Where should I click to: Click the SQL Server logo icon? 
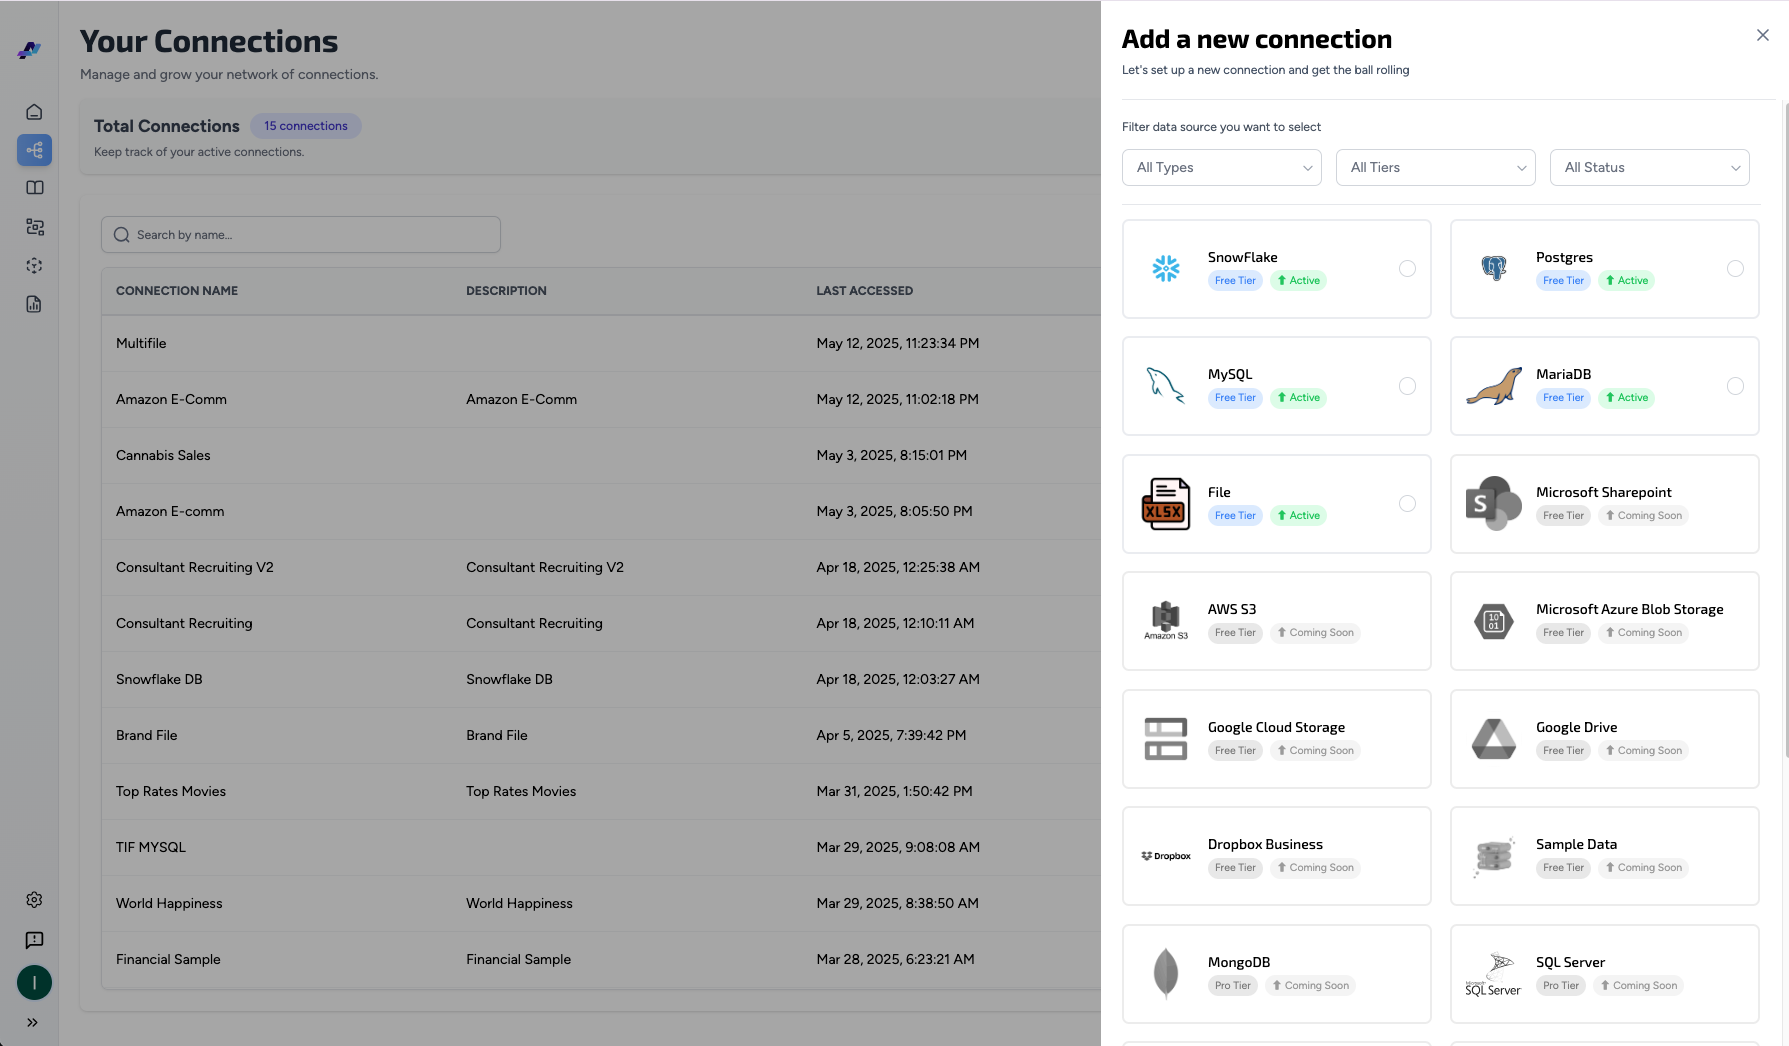pos(1494,974)
